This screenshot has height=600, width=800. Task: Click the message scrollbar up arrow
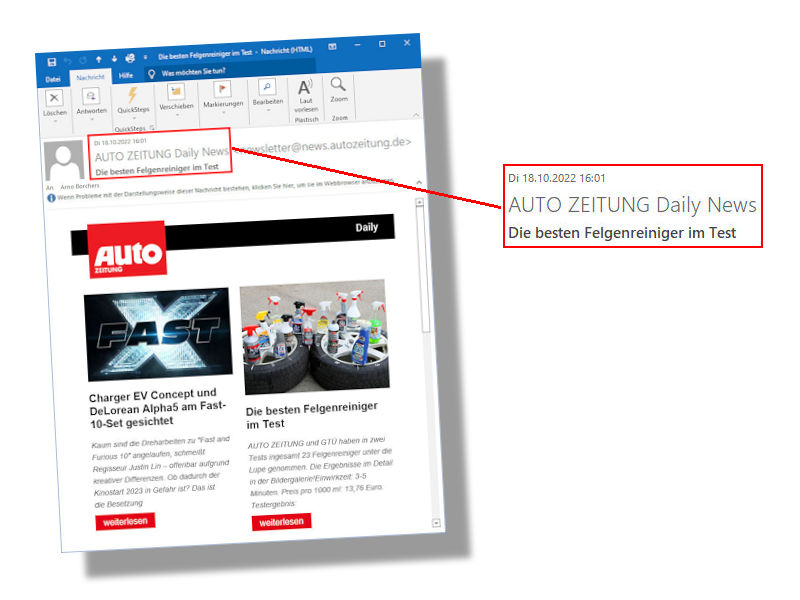pyautogui.click(x=419, y=202)
